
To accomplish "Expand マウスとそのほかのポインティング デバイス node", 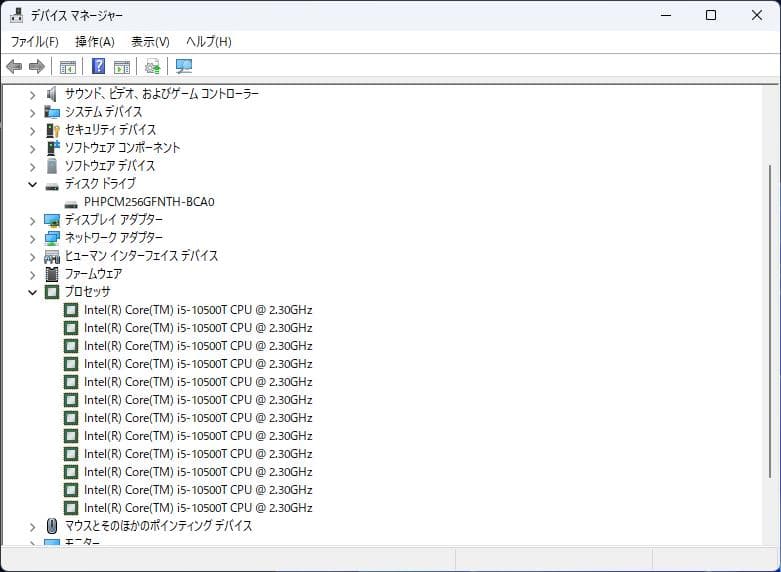I will coord(32,527).
